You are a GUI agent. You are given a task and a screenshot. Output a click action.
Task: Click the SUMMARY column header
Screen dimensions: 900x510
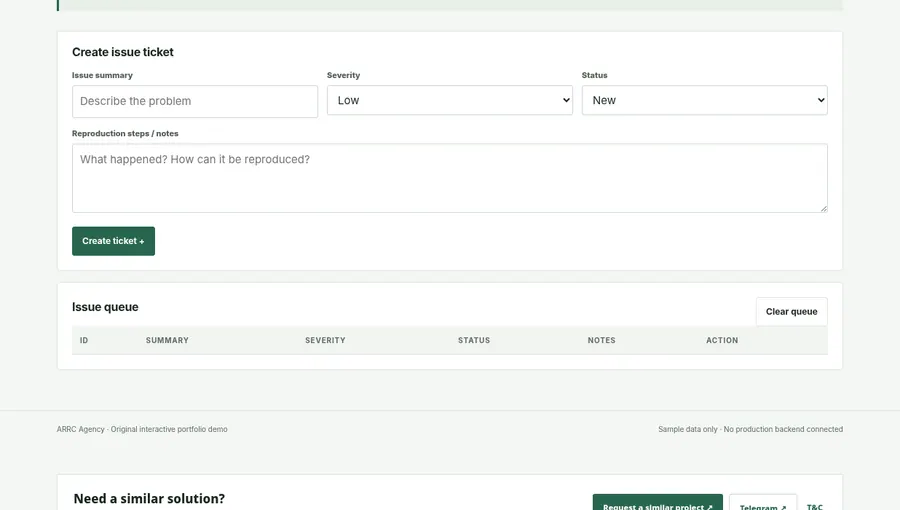tap(167, 340)
